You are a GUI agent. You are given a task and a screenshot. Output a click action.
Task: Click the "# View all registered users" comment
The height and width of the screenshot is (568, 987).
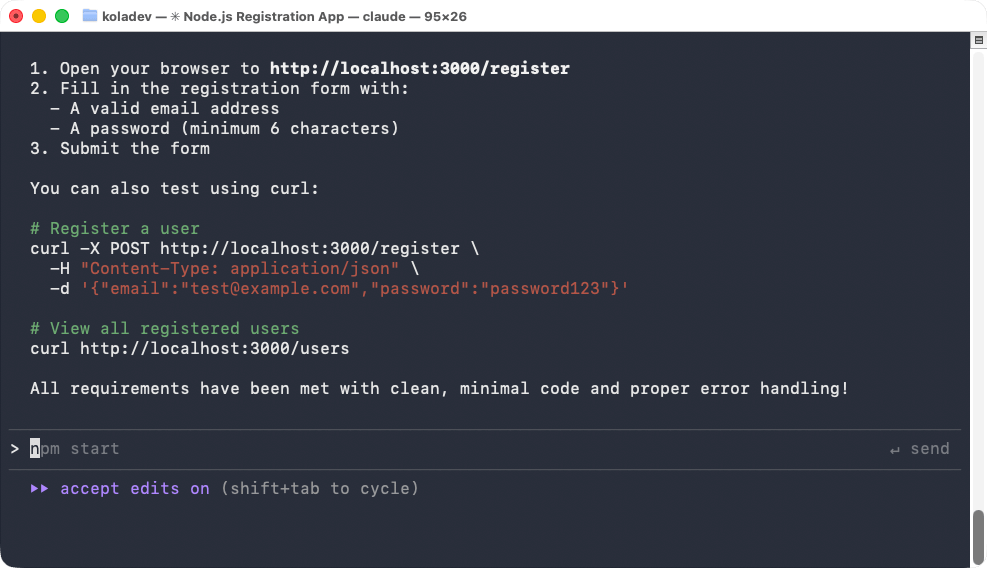tap(165, 329)
